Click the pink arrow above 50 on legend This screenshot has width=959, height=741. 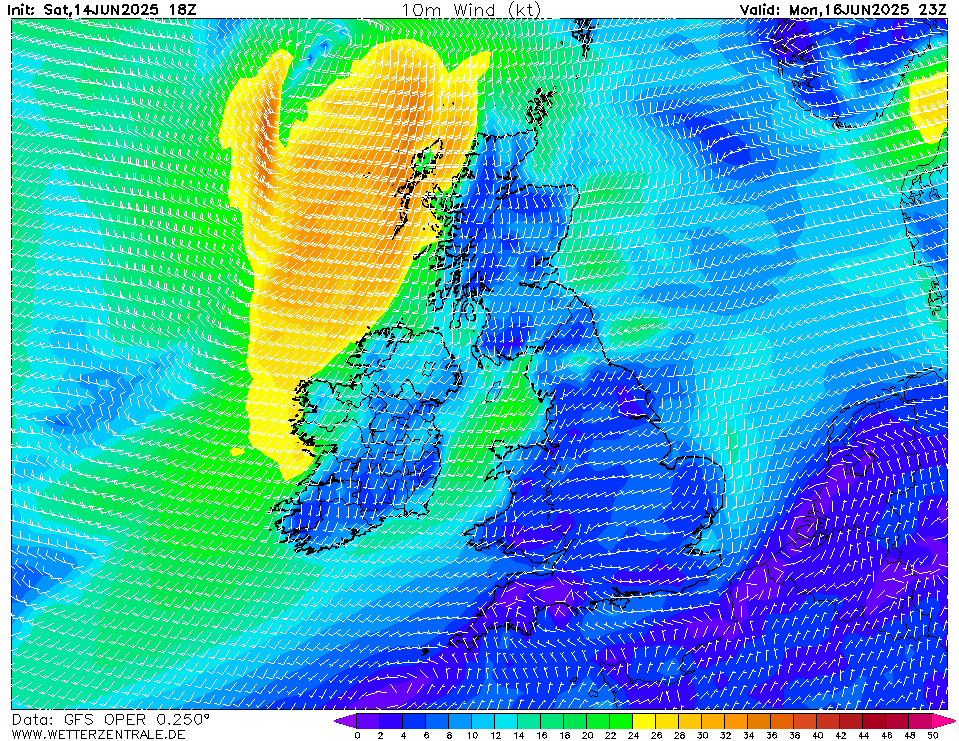(943, 721)
